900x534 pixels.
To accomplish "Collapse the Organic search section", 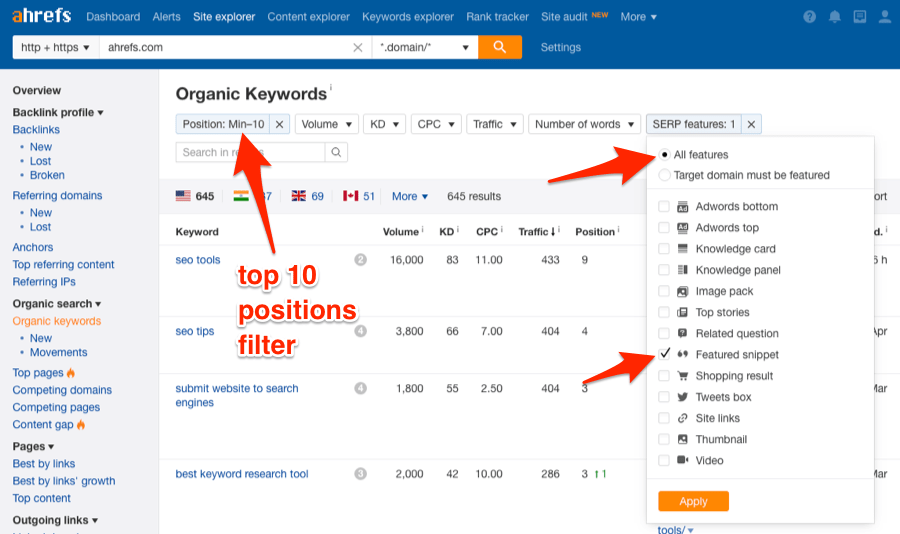I will [x=57, y=304].
